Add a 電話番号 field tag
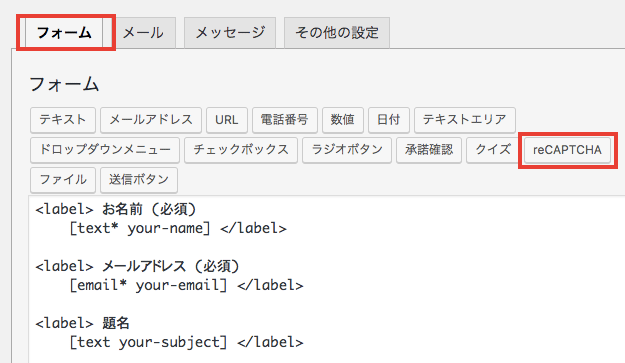Image resolution: width=625 pixels, height=363 pixels. pos(285,120)
